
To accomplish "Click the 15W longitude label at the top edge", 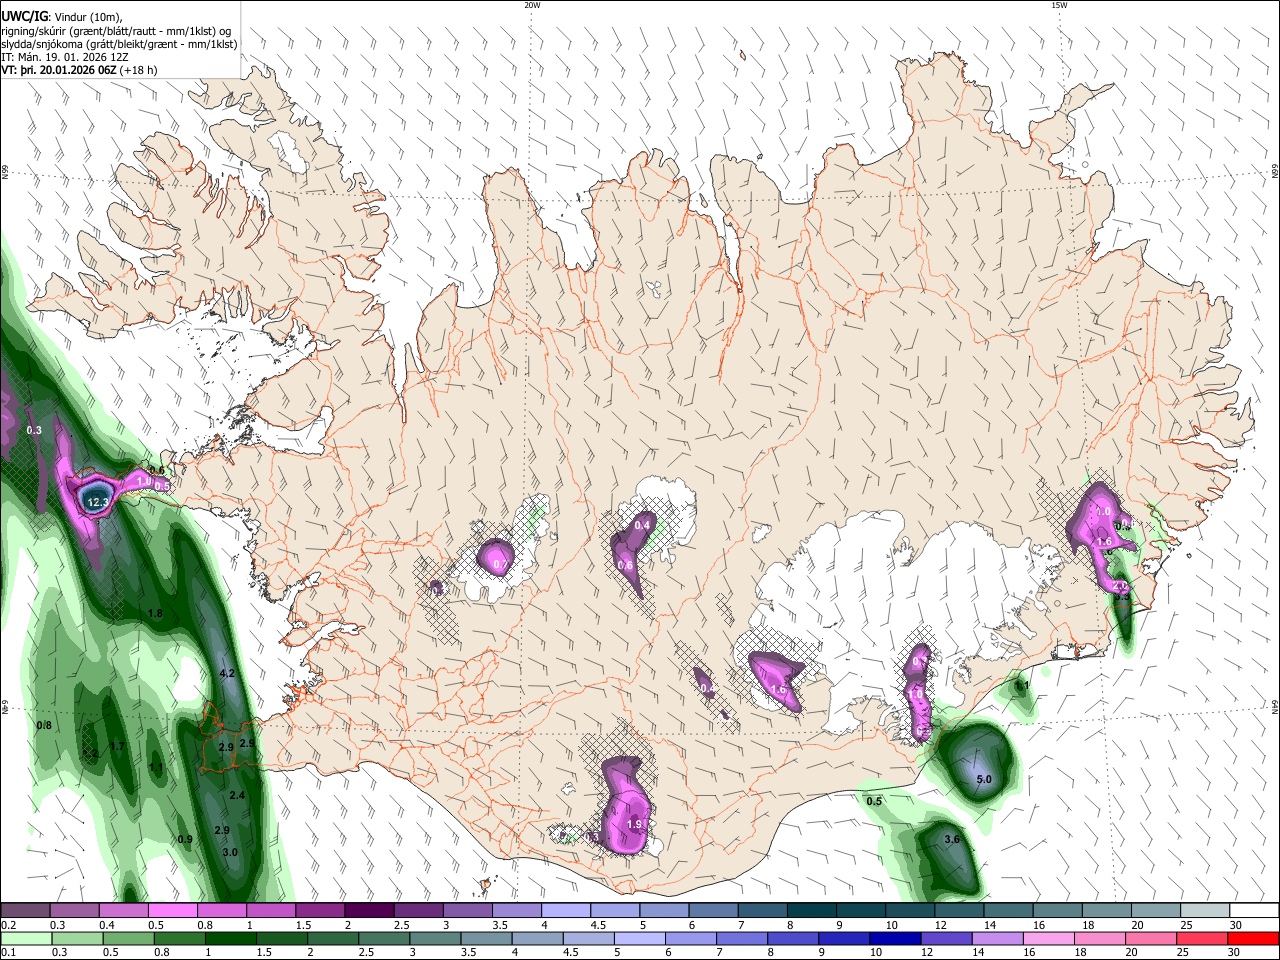I will tap(1058, 5).
